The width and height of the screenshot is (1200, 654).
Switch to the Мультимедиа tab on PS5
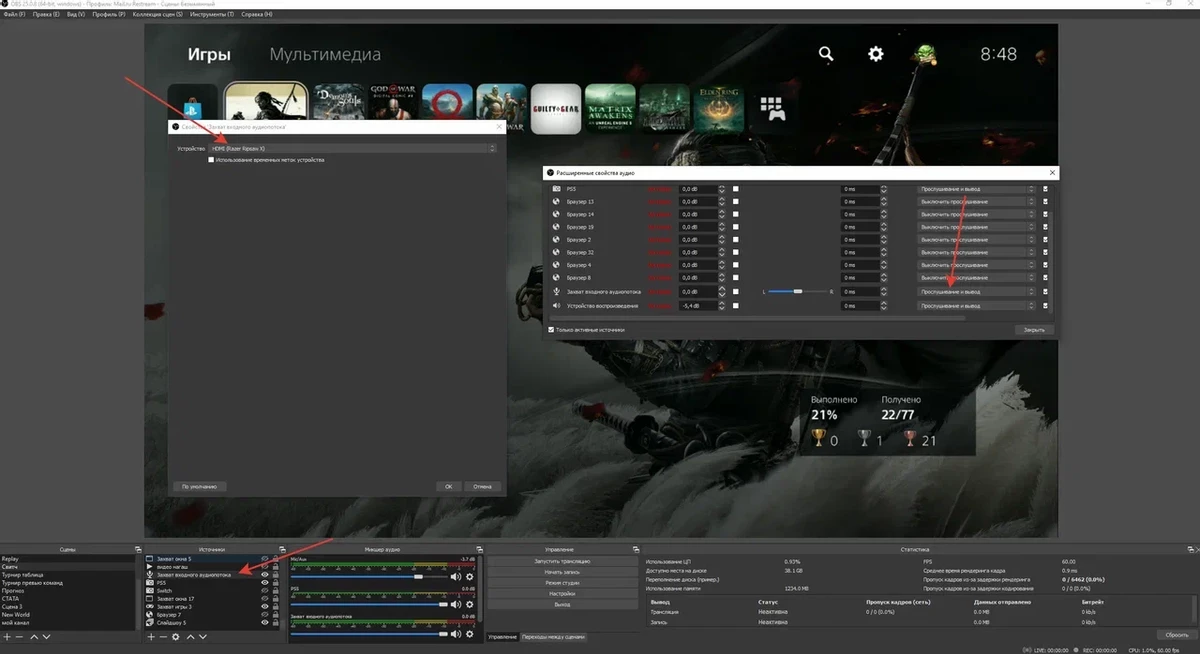pyautogui.click(x=325, y=54)
